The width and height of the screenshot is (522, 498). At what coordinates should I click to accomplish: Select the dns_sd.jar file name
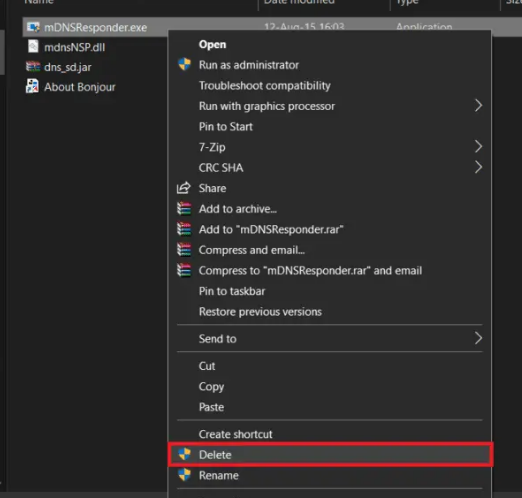pyautogui.click(x=68, y=67)
